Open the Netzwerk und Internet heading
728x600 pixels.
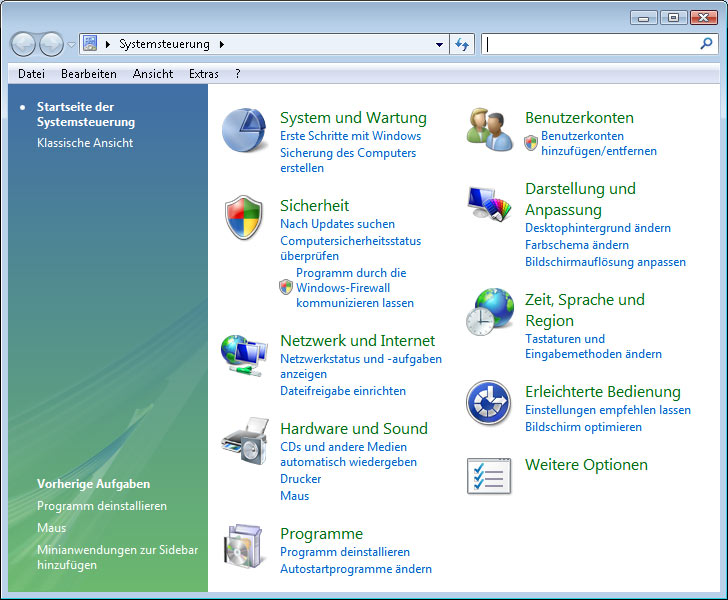[358, 340]
